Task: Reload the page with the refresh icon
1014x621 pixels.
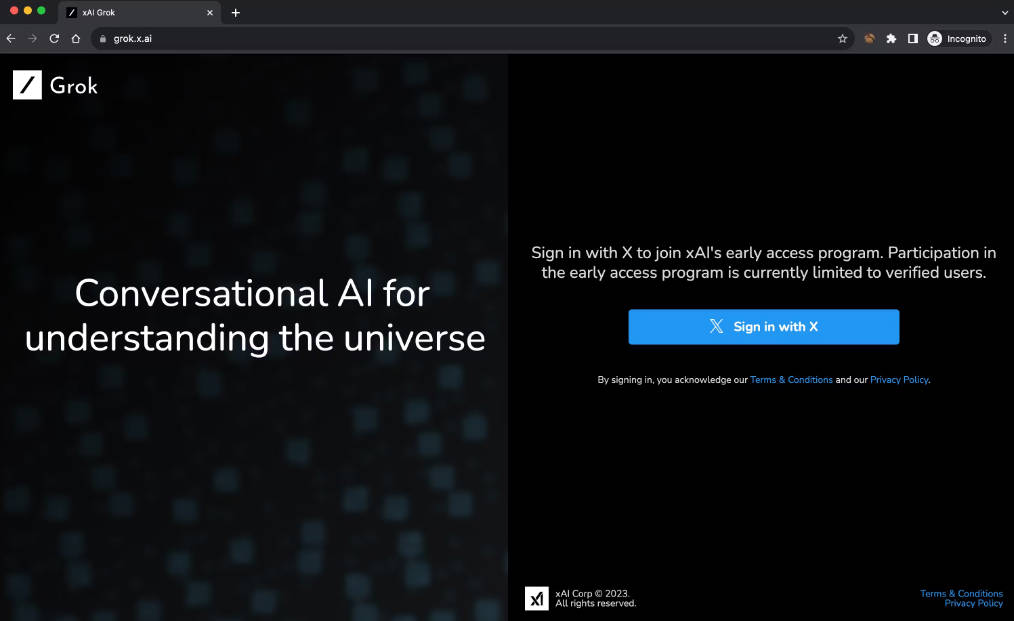Action: pos(53,38)
